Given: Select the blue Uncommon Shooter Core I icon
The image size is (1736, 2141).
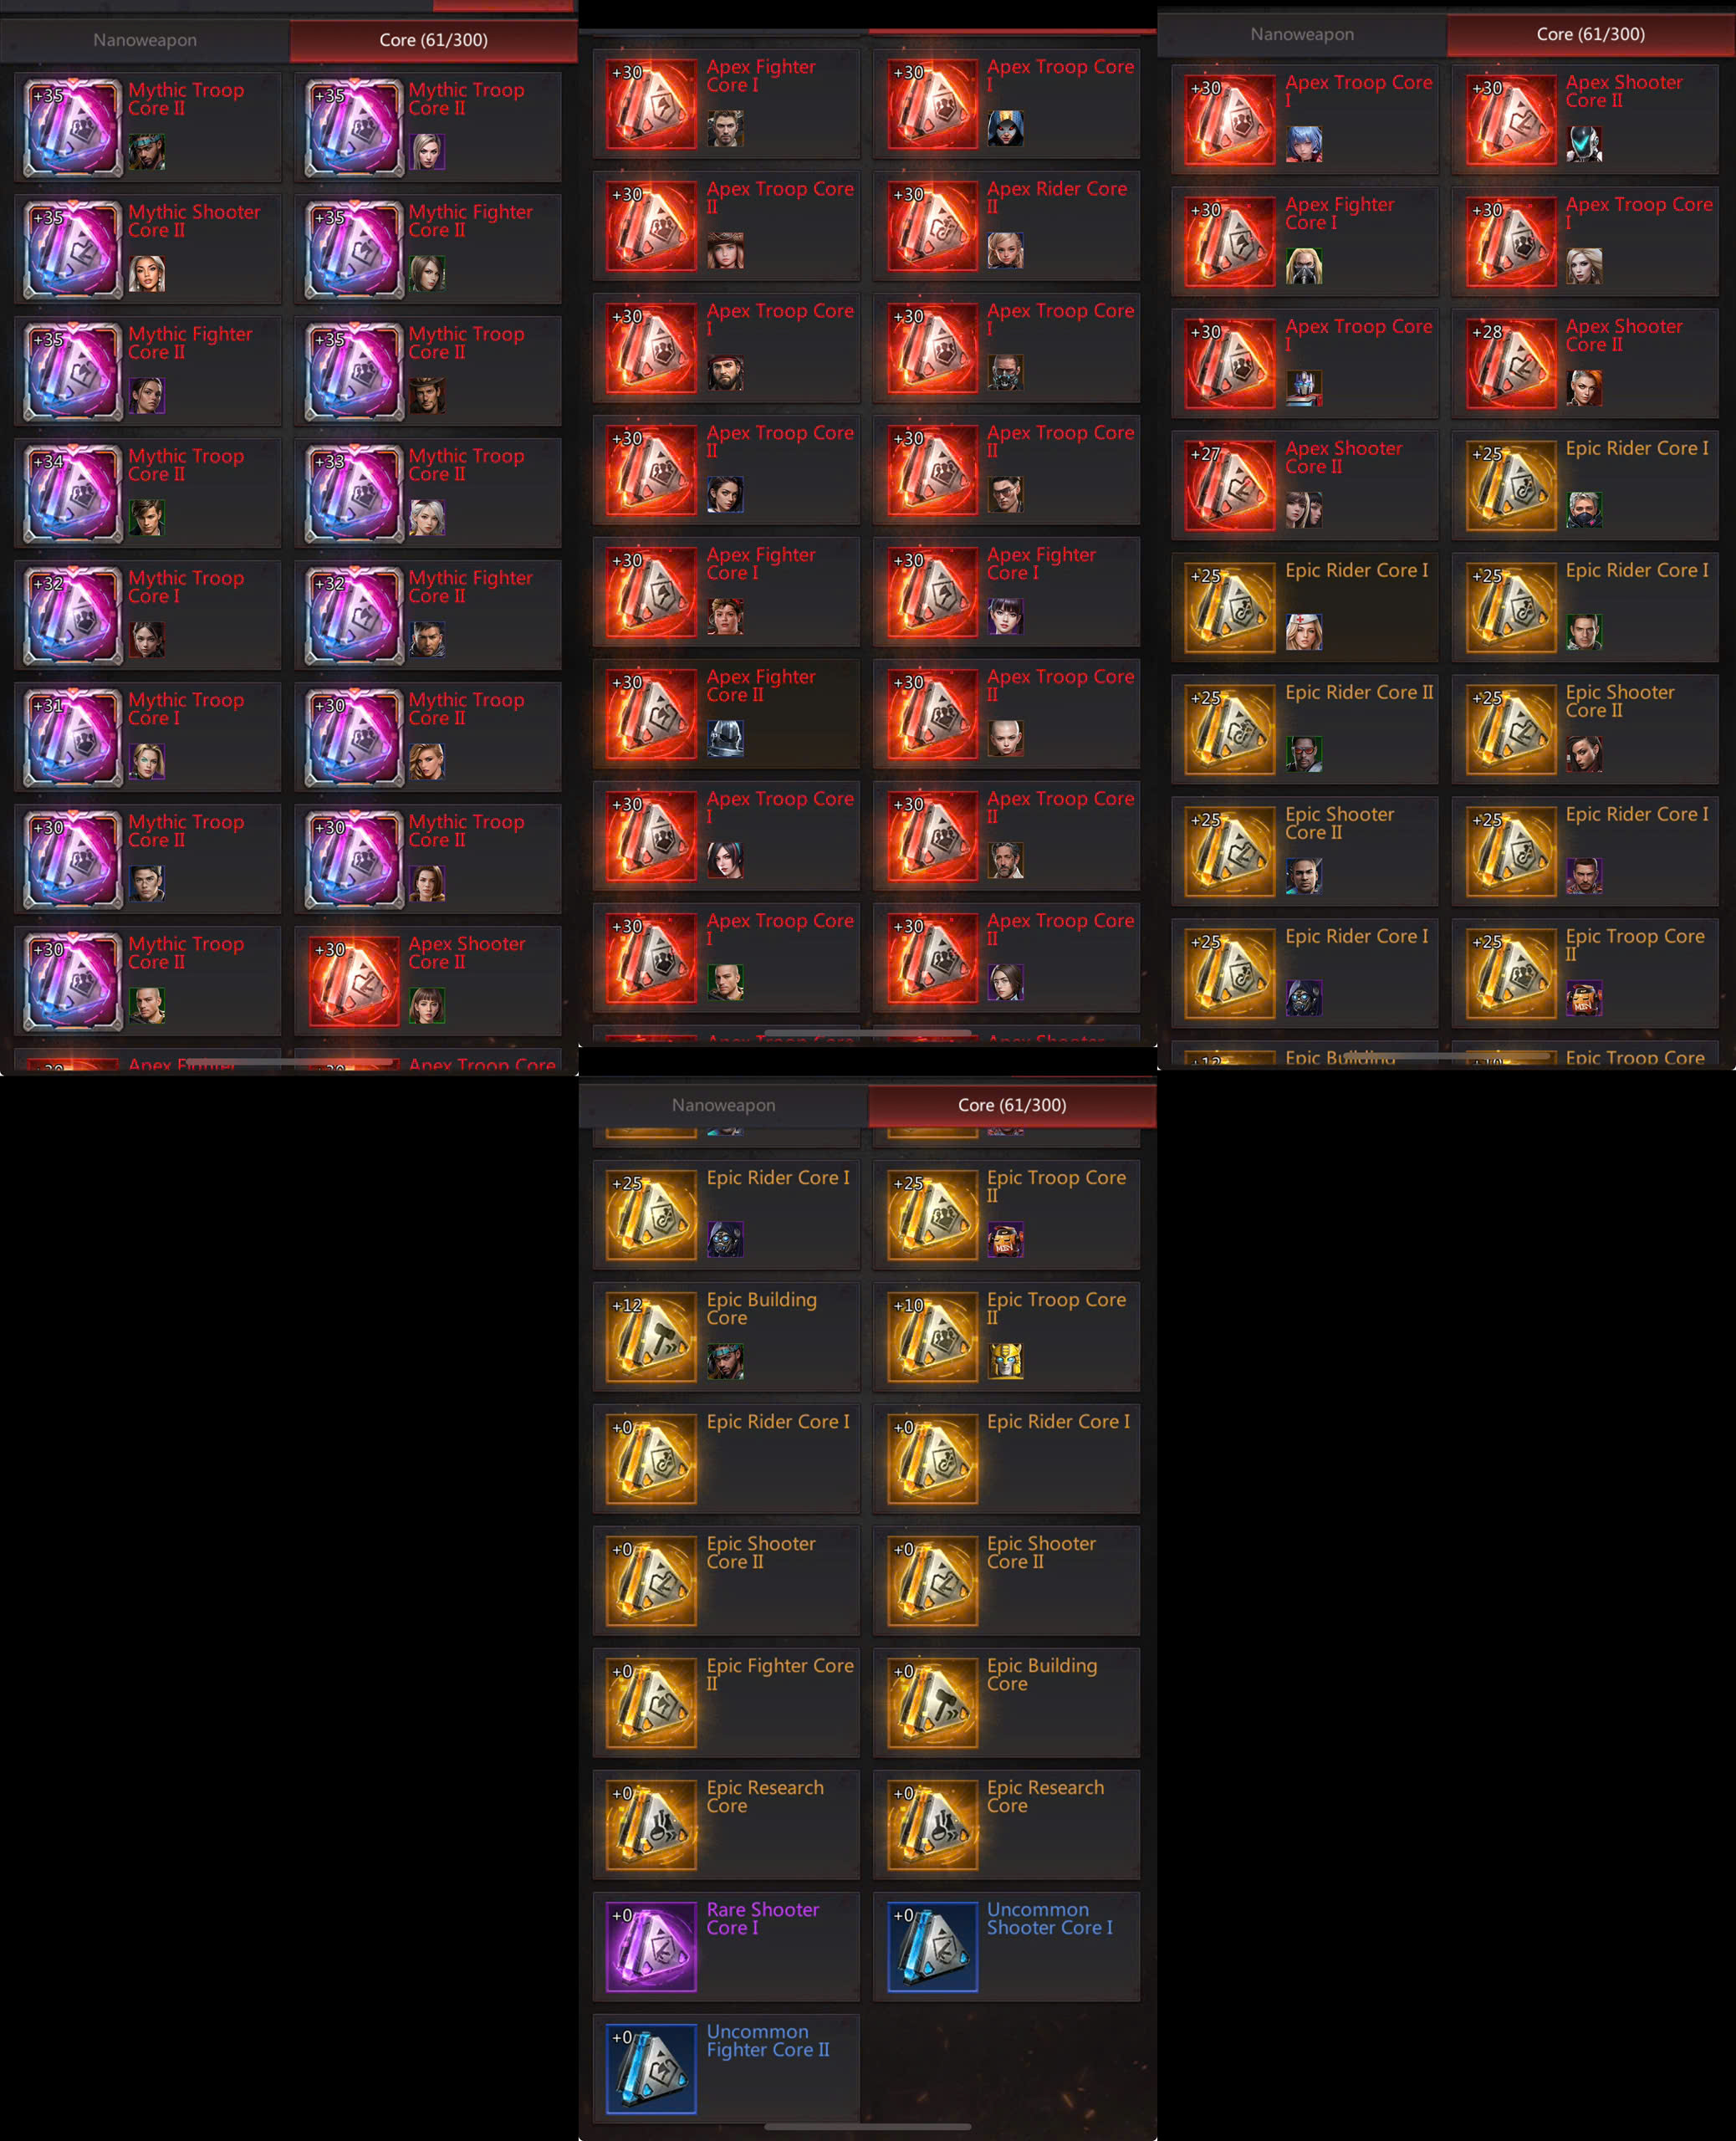Looking at the screenshot, I should tap(932, 1946).
